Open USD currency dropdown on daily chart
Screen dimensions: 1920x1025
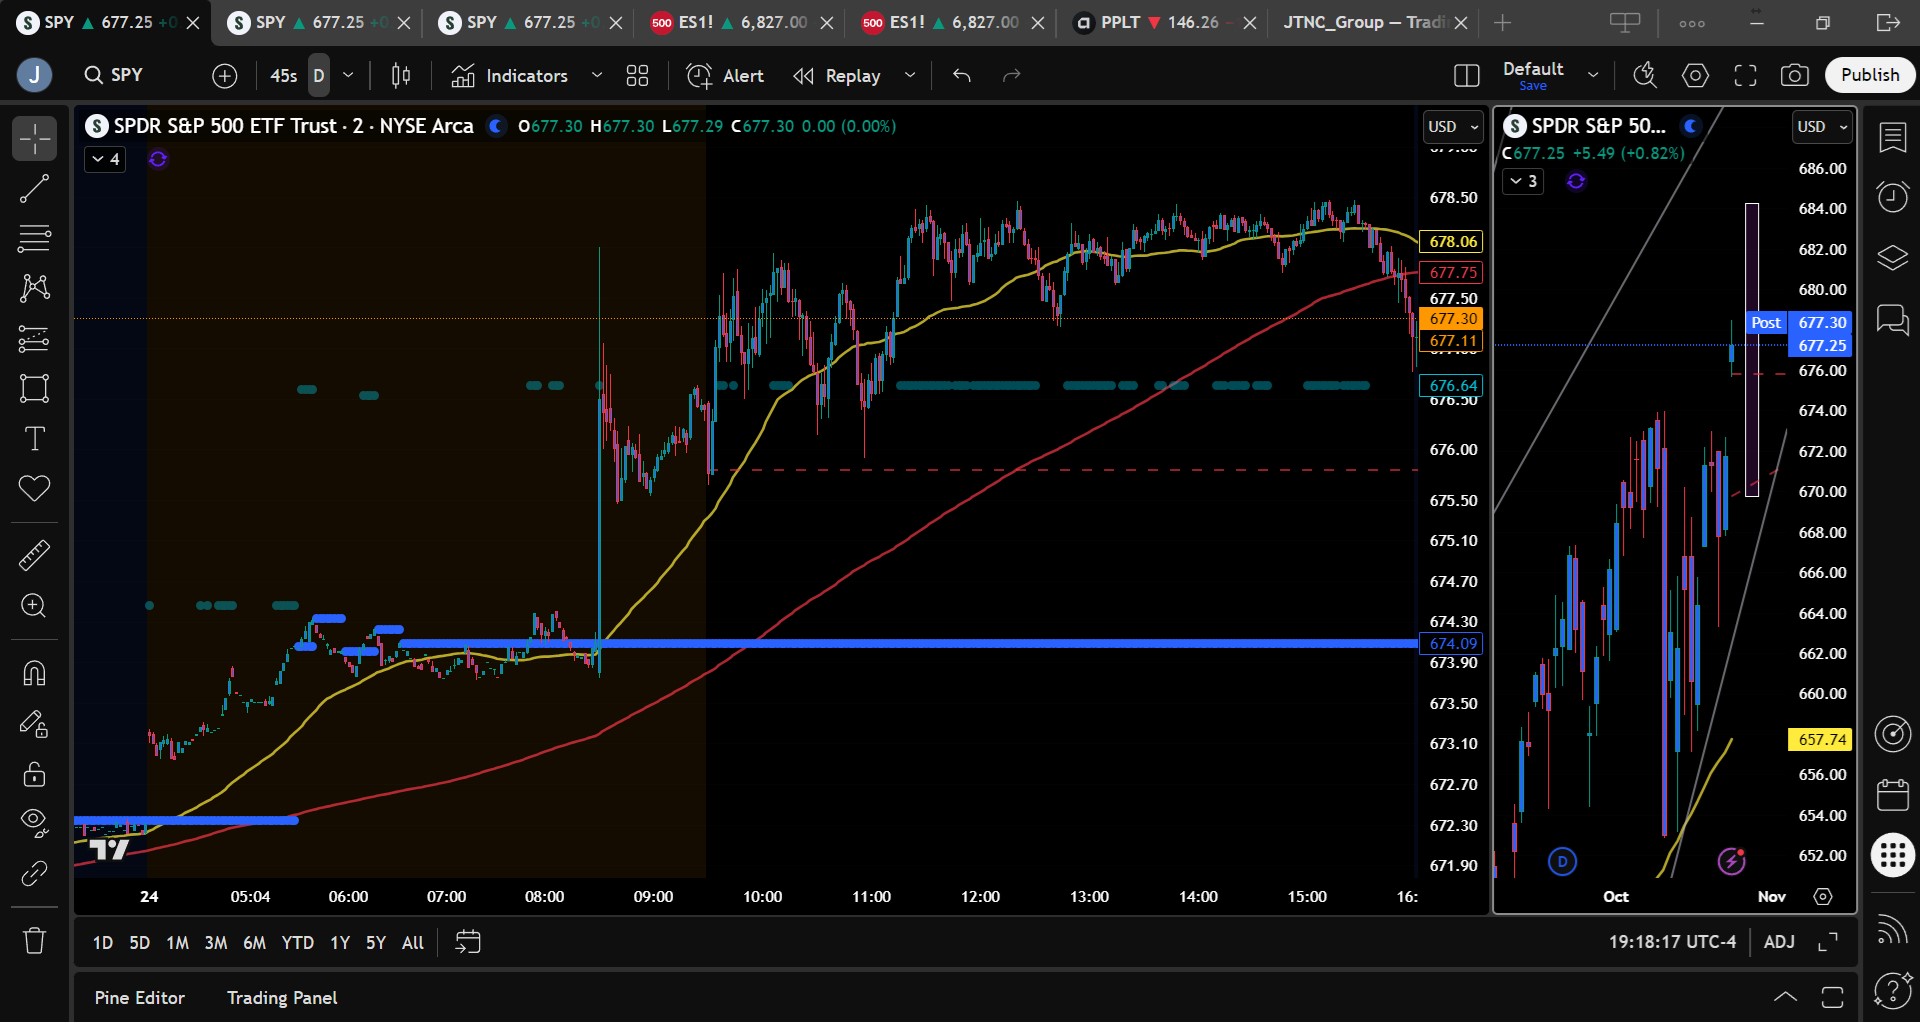1822,127
